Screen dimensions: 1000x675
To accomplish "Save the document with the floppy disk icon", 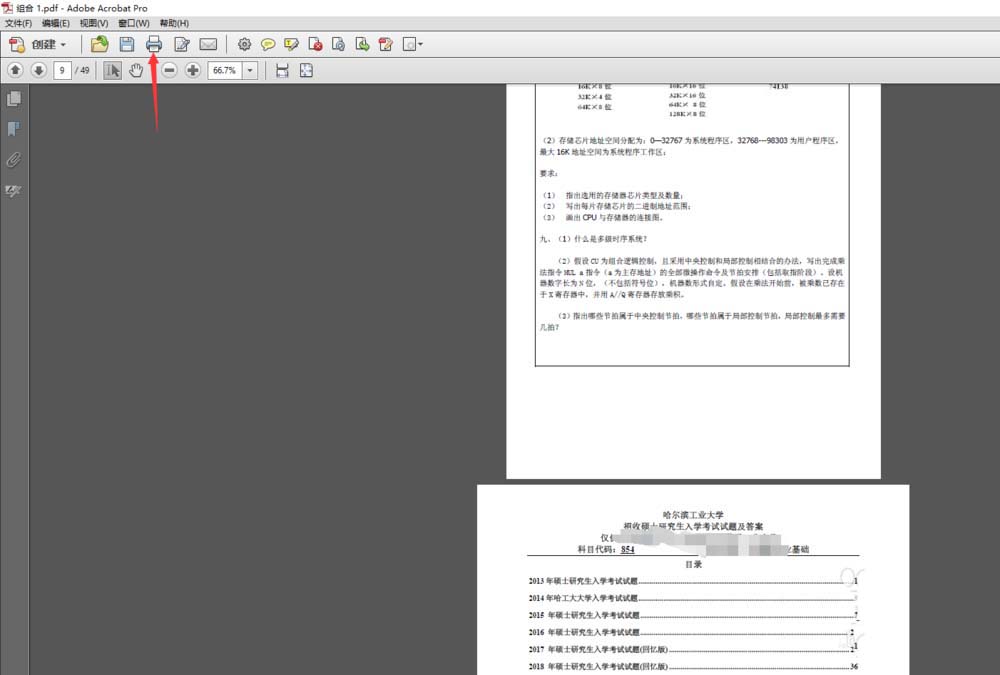I will click(x=127, y=44).
